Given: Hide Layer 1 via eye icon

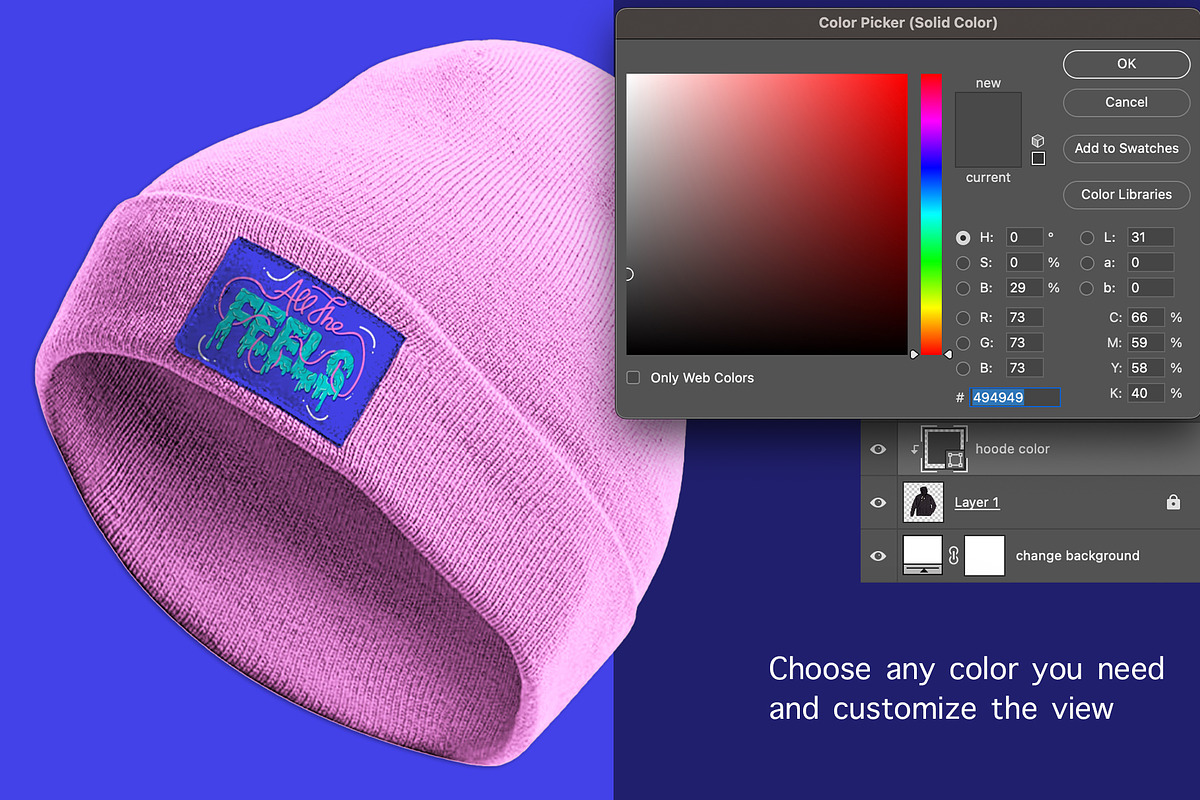Looking at the screenshot, I should pyautogui.click(x=878, y=502).
